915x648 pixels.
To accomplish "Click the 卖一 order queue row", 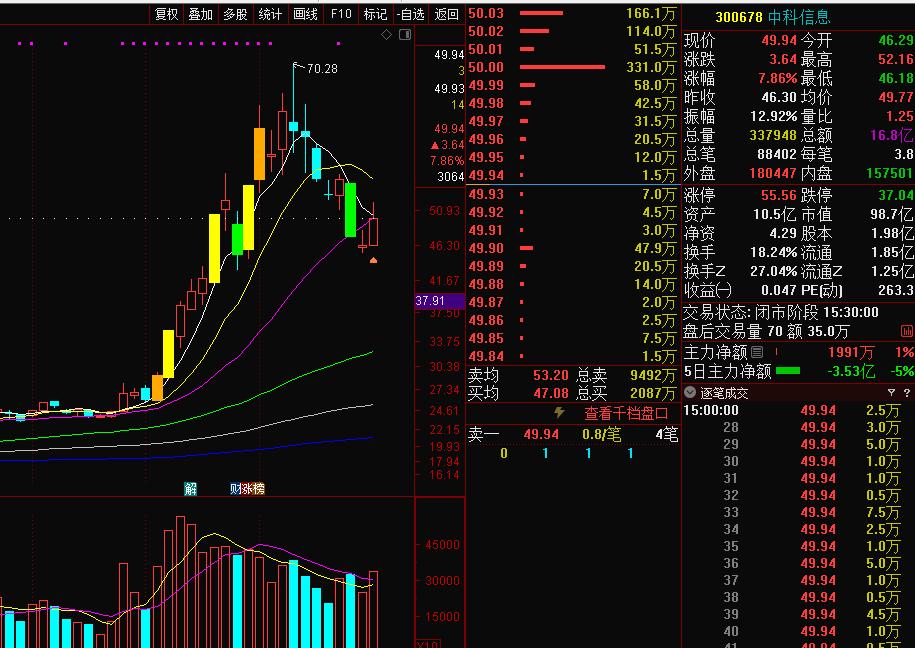I will click(572, 434).
